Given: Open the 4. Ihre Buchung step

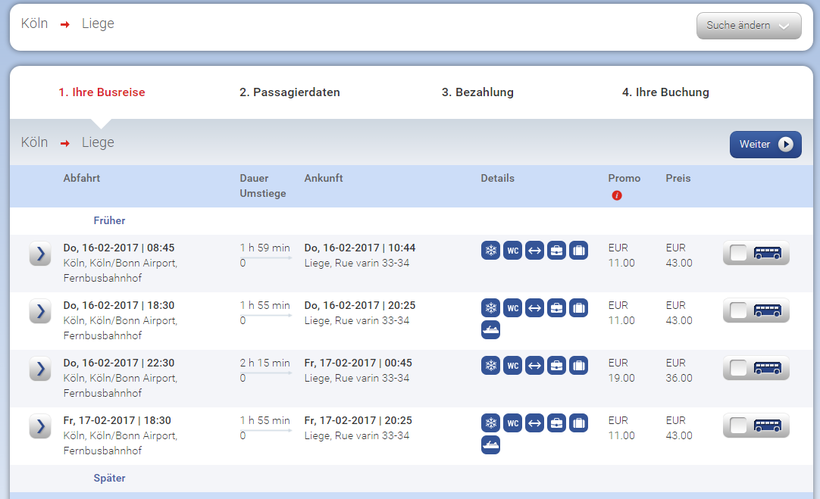Looking at the screenshot, I should click(665, 92).
